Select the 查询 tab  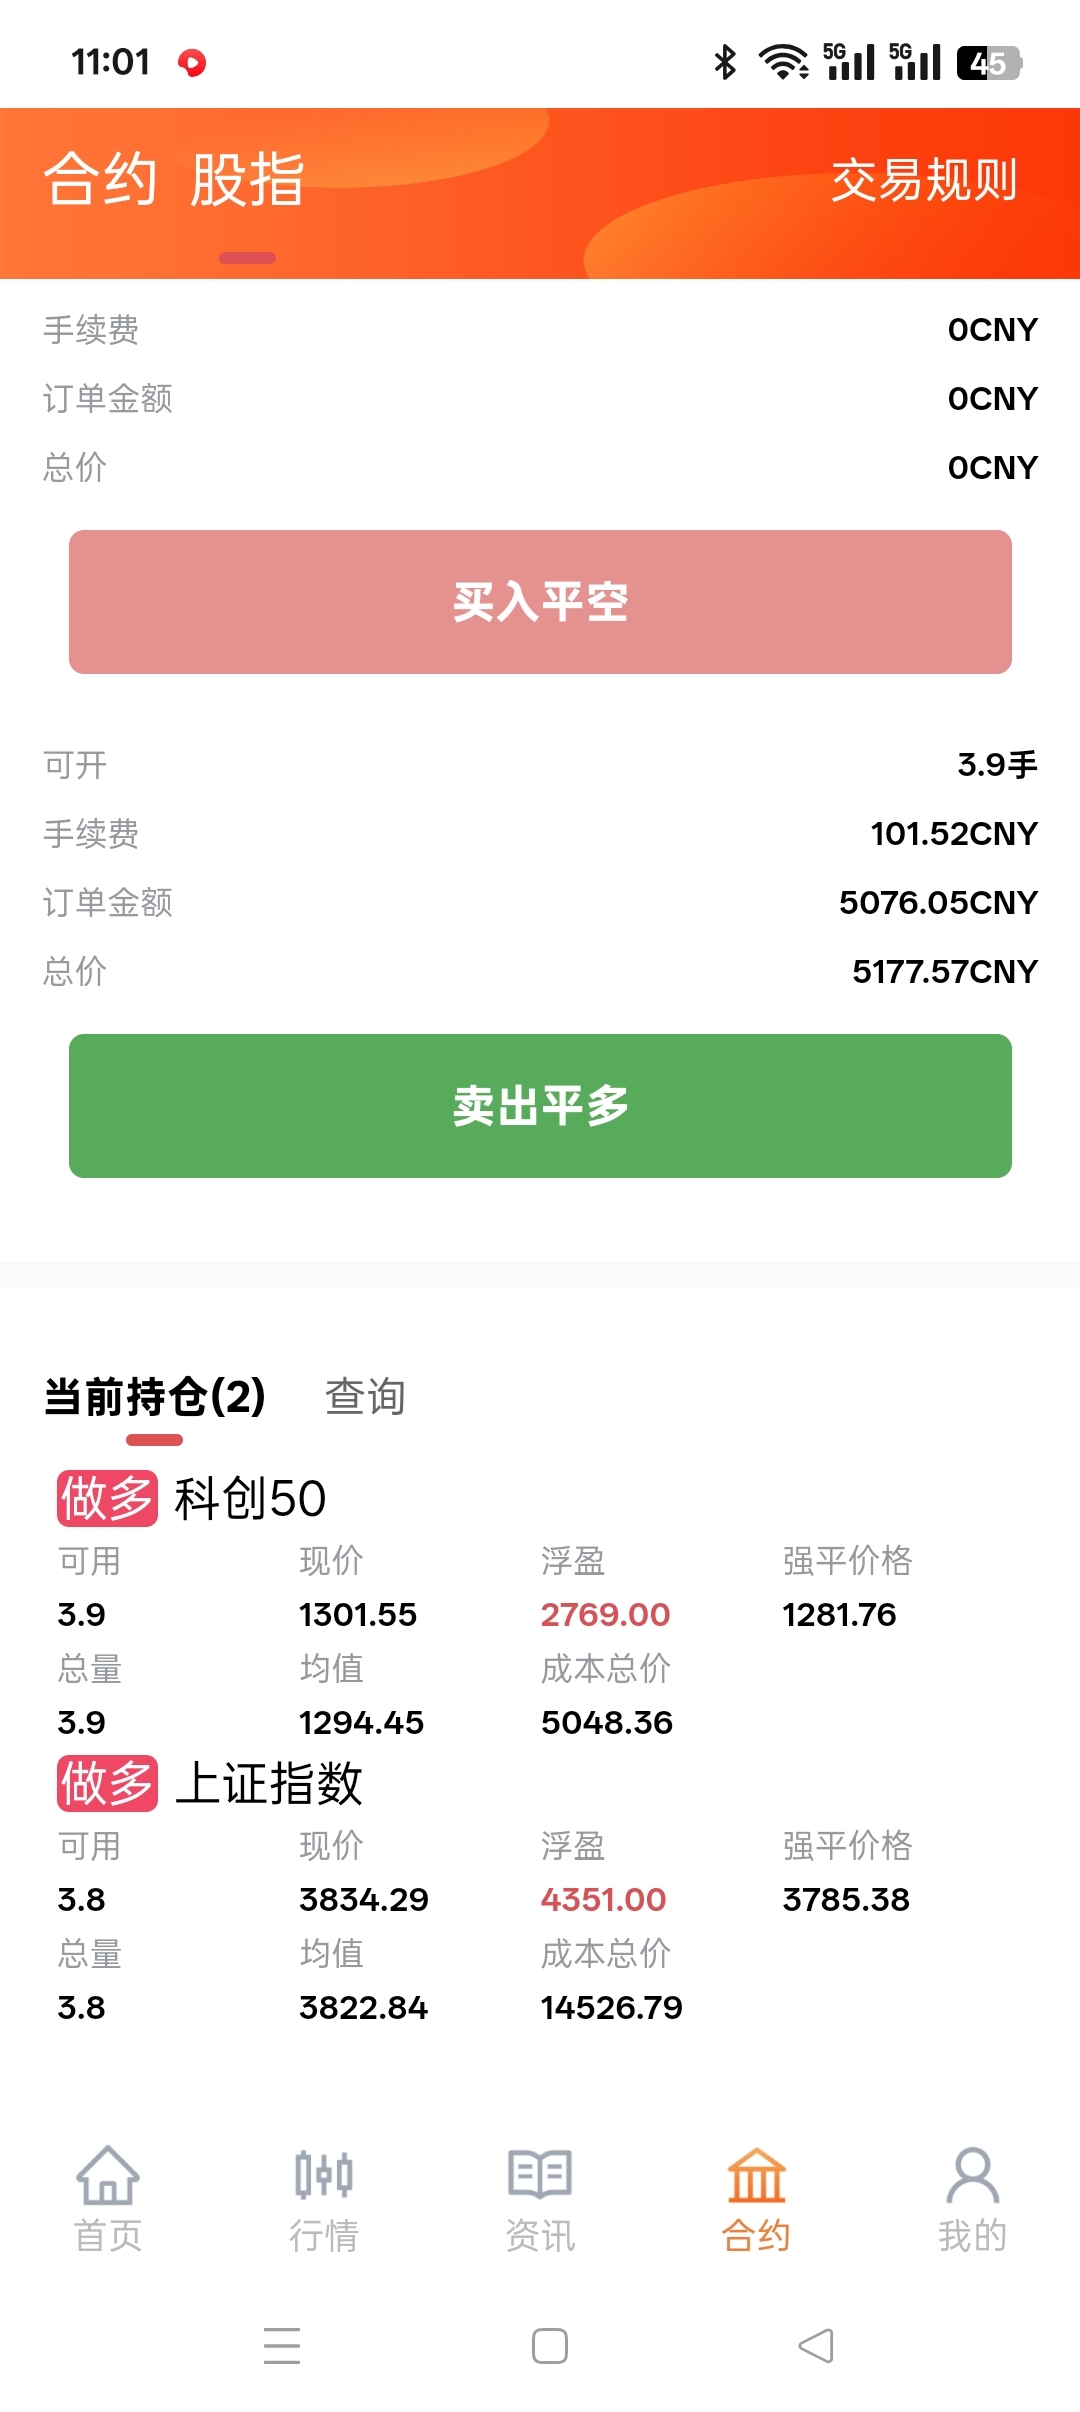[x=365, y=1396]
